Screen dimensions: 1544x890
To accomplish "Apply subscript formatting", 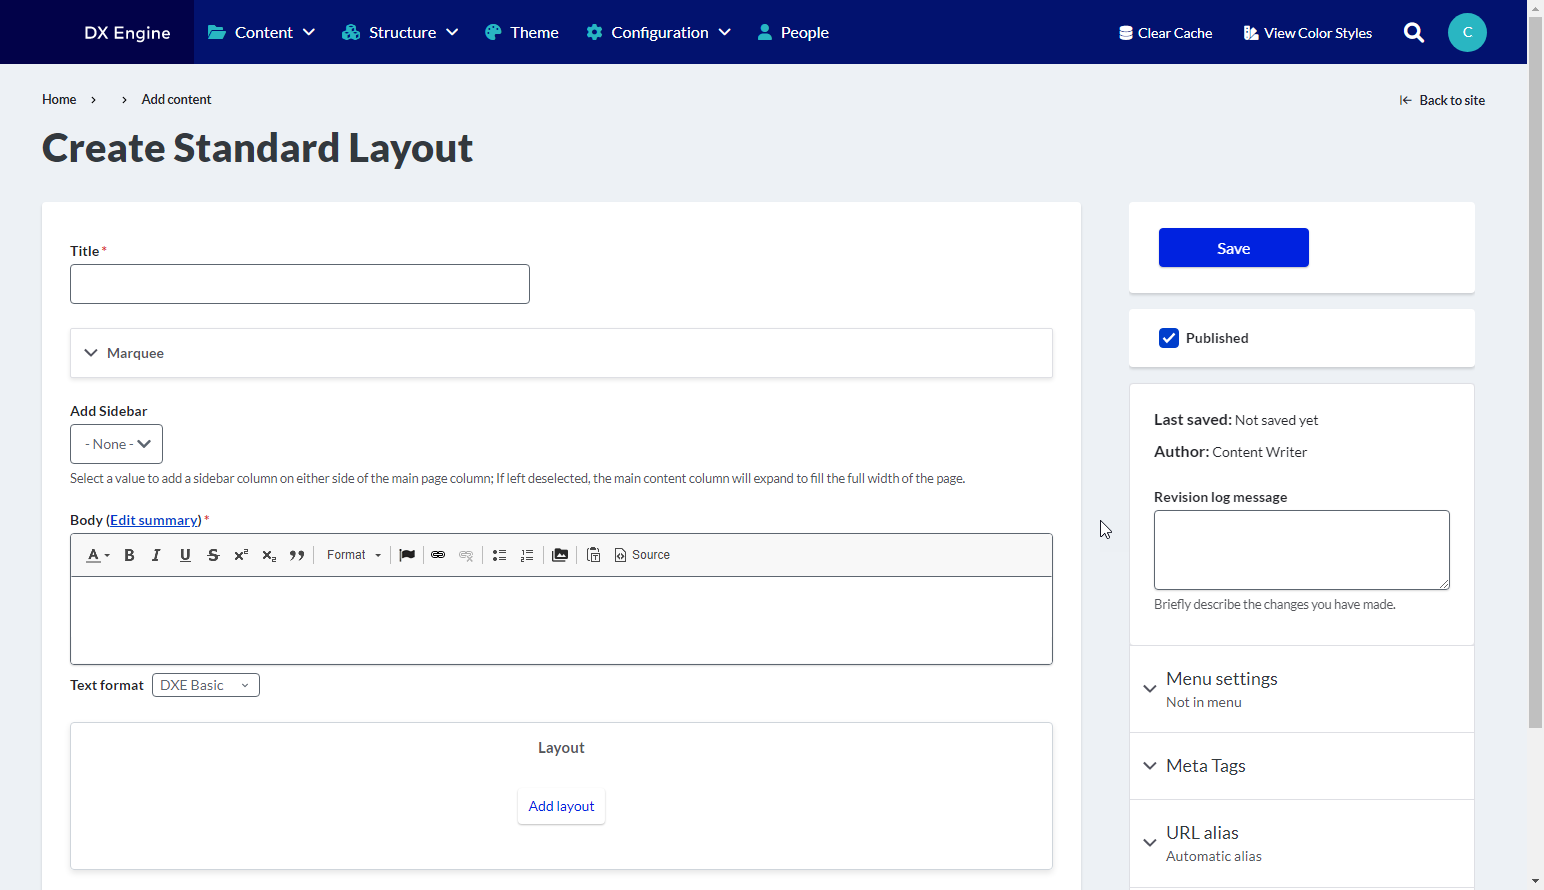I will (269, 555).
